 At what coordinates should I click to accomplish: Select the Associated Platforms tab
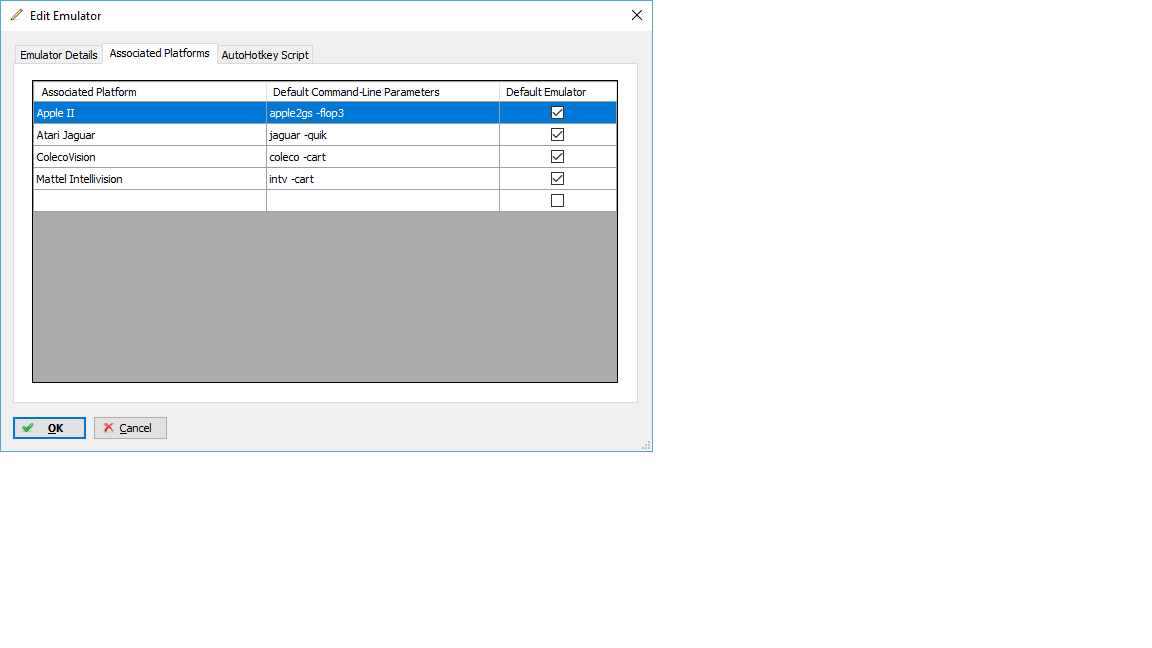tap(159, 53)
